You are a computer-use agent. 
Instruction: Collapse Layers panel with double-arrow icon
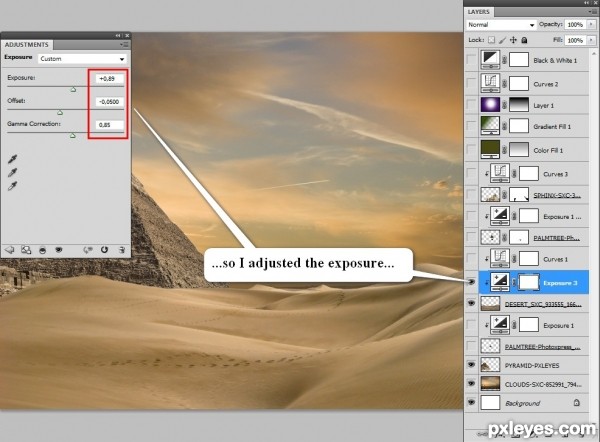tap(587, 3)
